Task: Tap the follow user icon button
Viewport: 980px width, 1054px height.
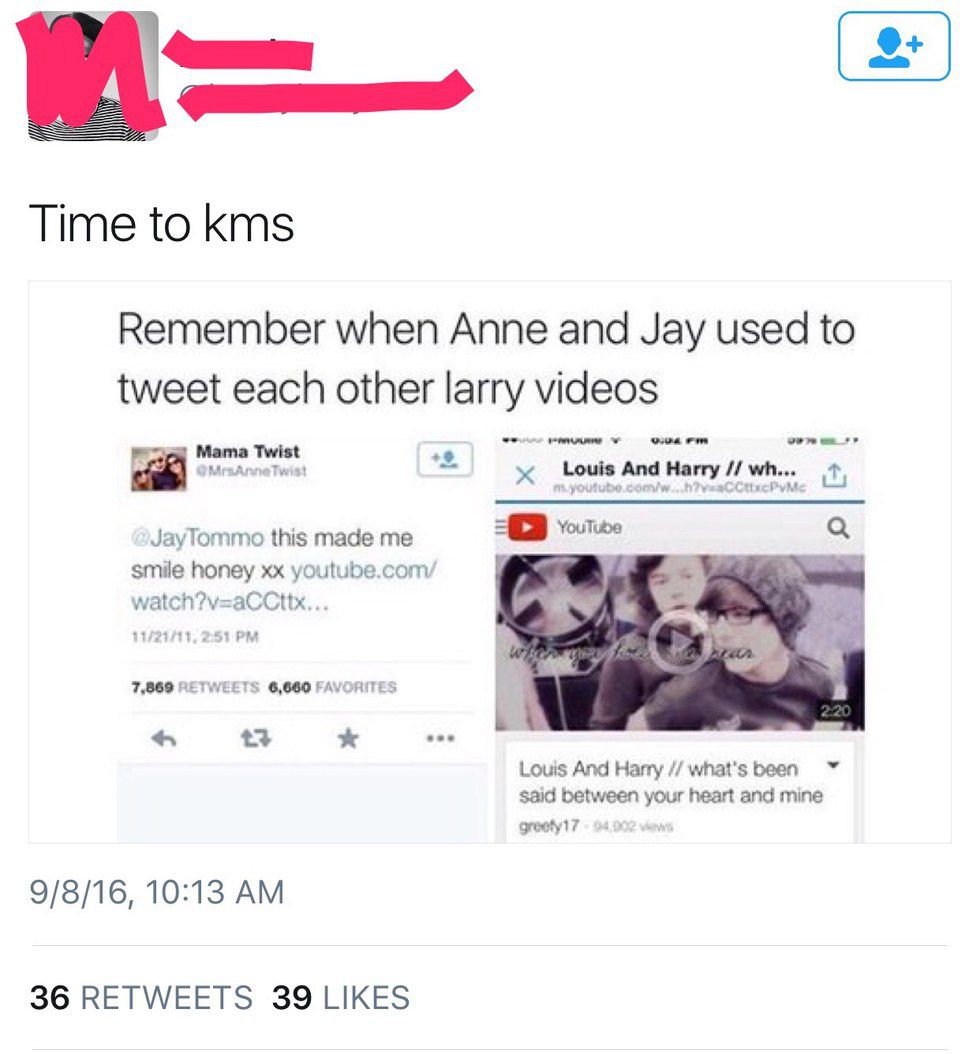Action: 893,46
